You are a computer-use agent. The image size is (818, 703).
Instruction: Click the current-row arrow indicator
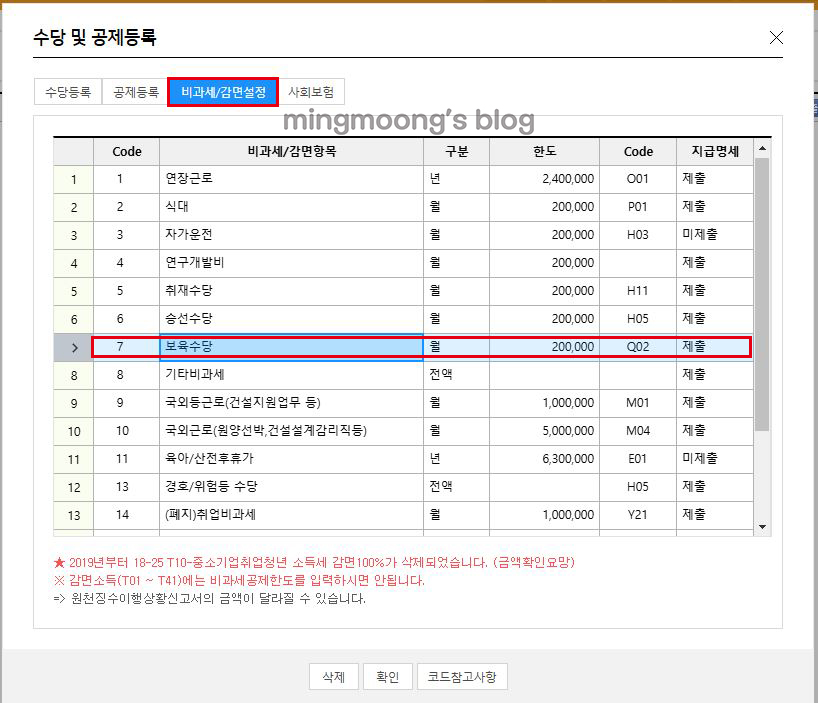pyautogui.click(x=74, y=347)
